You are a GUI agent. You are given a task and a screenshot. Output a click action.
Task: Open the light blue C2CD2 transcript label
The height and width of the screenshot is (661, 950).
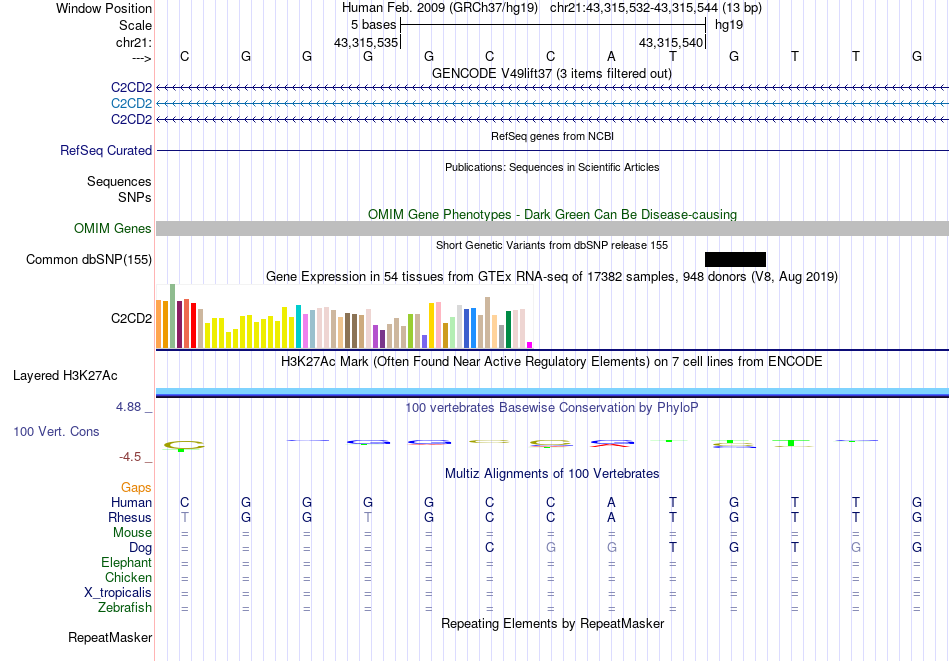point(131,104)
